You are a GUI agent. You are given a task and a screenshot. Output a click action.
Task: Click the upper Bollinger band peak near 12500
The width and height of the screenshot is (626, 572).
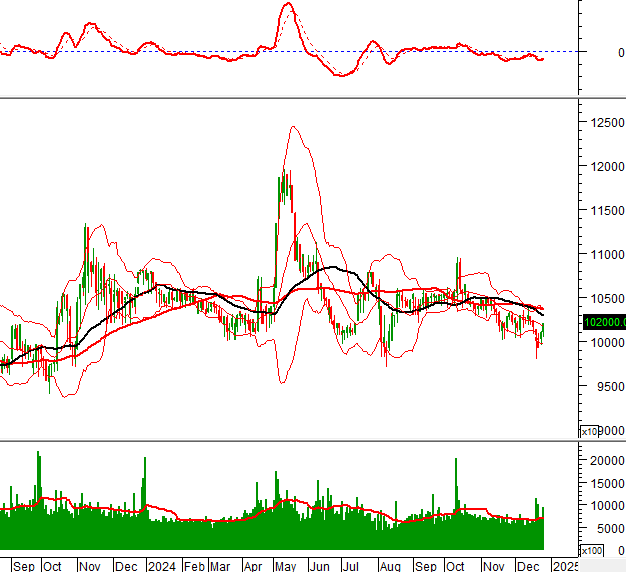point(292,127)
